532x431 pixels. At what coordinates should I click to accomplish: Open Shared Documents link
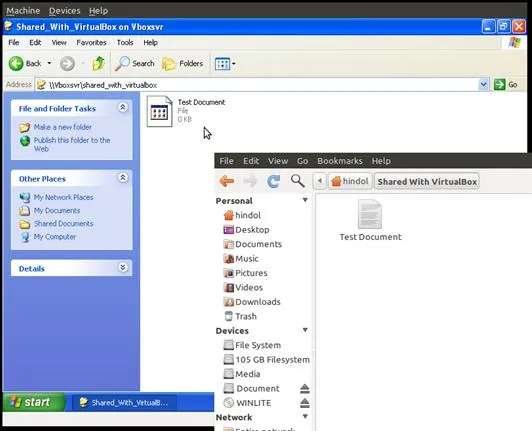[x=63, y=224]
